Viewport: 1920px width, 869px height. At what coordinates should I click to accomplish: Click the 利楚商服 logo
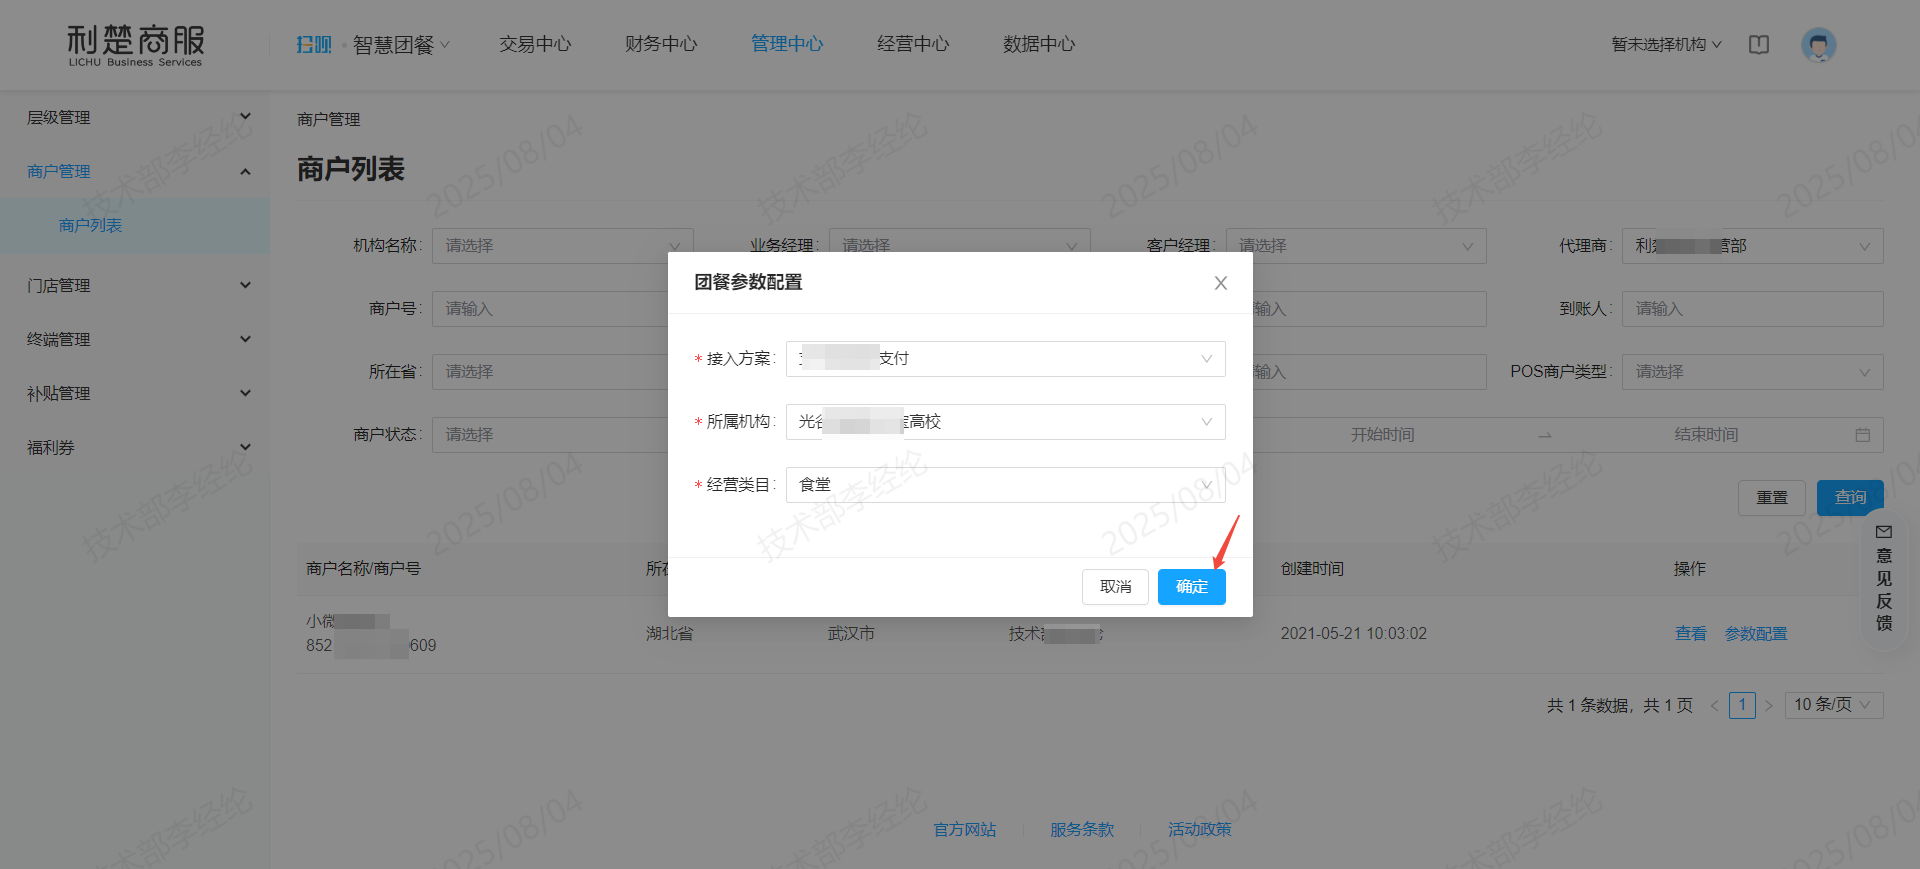tap(135, 45)
